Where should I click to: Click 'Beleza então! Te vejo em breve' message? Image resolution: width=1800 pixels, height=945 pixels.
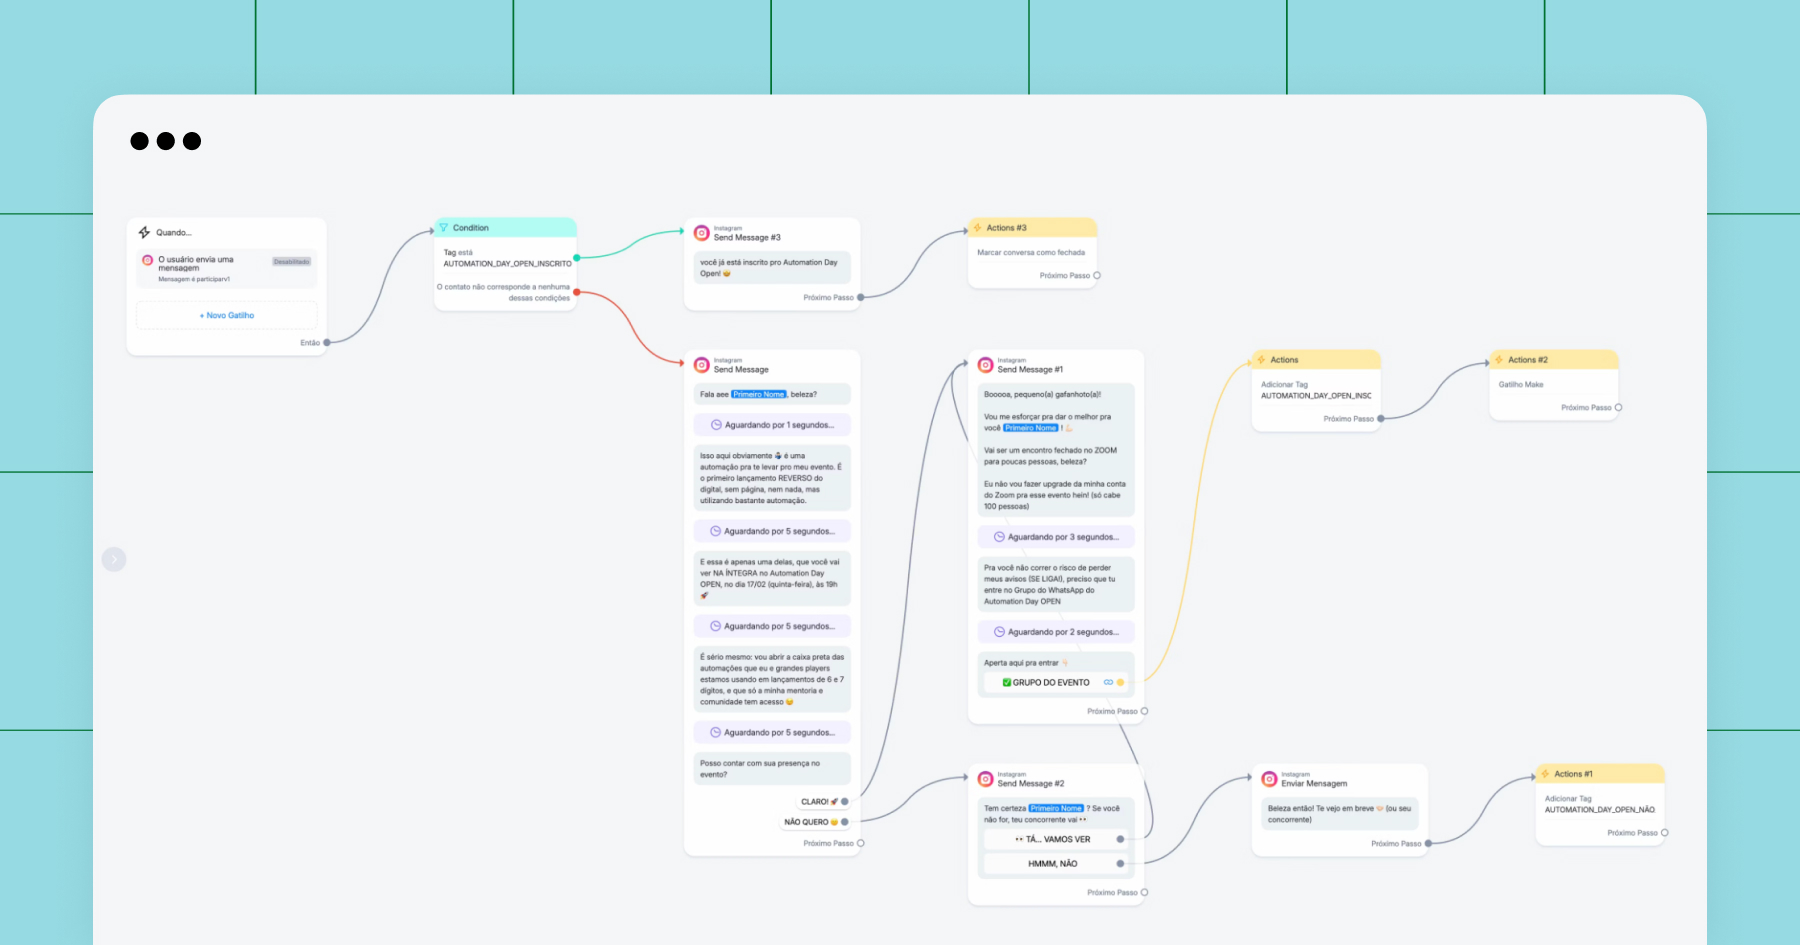pos(1340,814)
